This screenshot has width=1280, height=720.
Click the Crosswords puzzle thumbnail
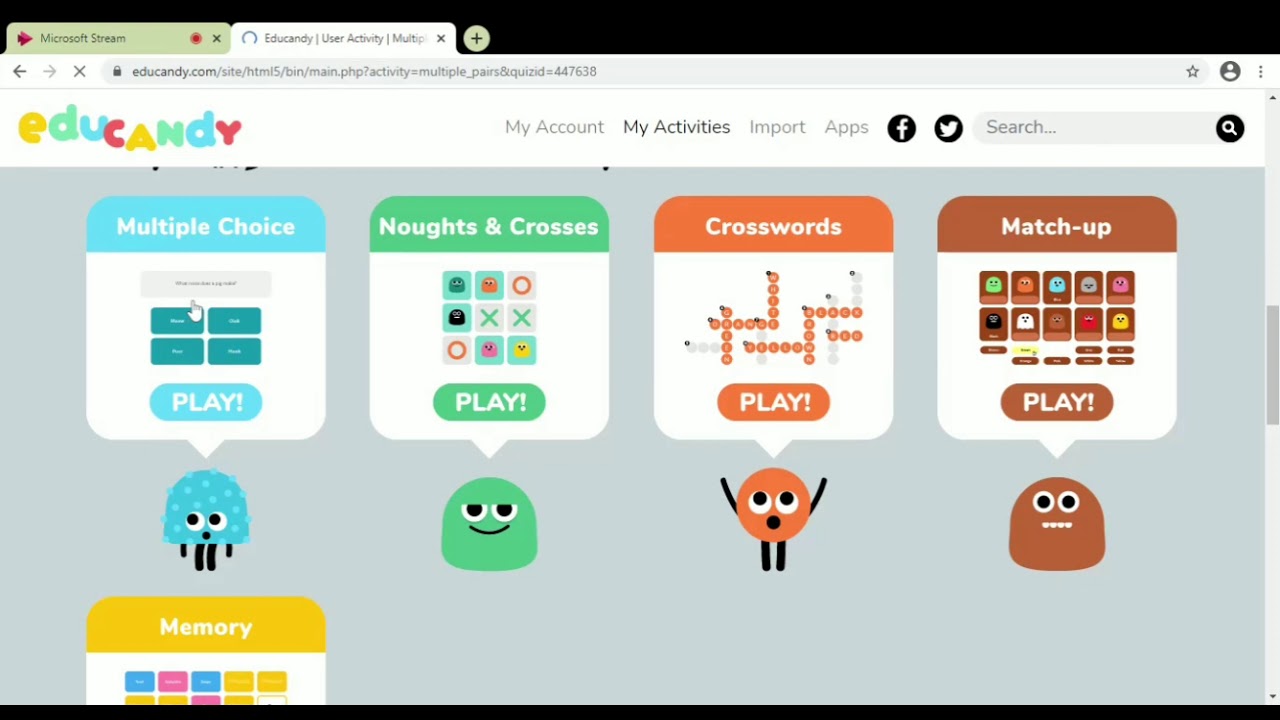[x=773, y=318]
